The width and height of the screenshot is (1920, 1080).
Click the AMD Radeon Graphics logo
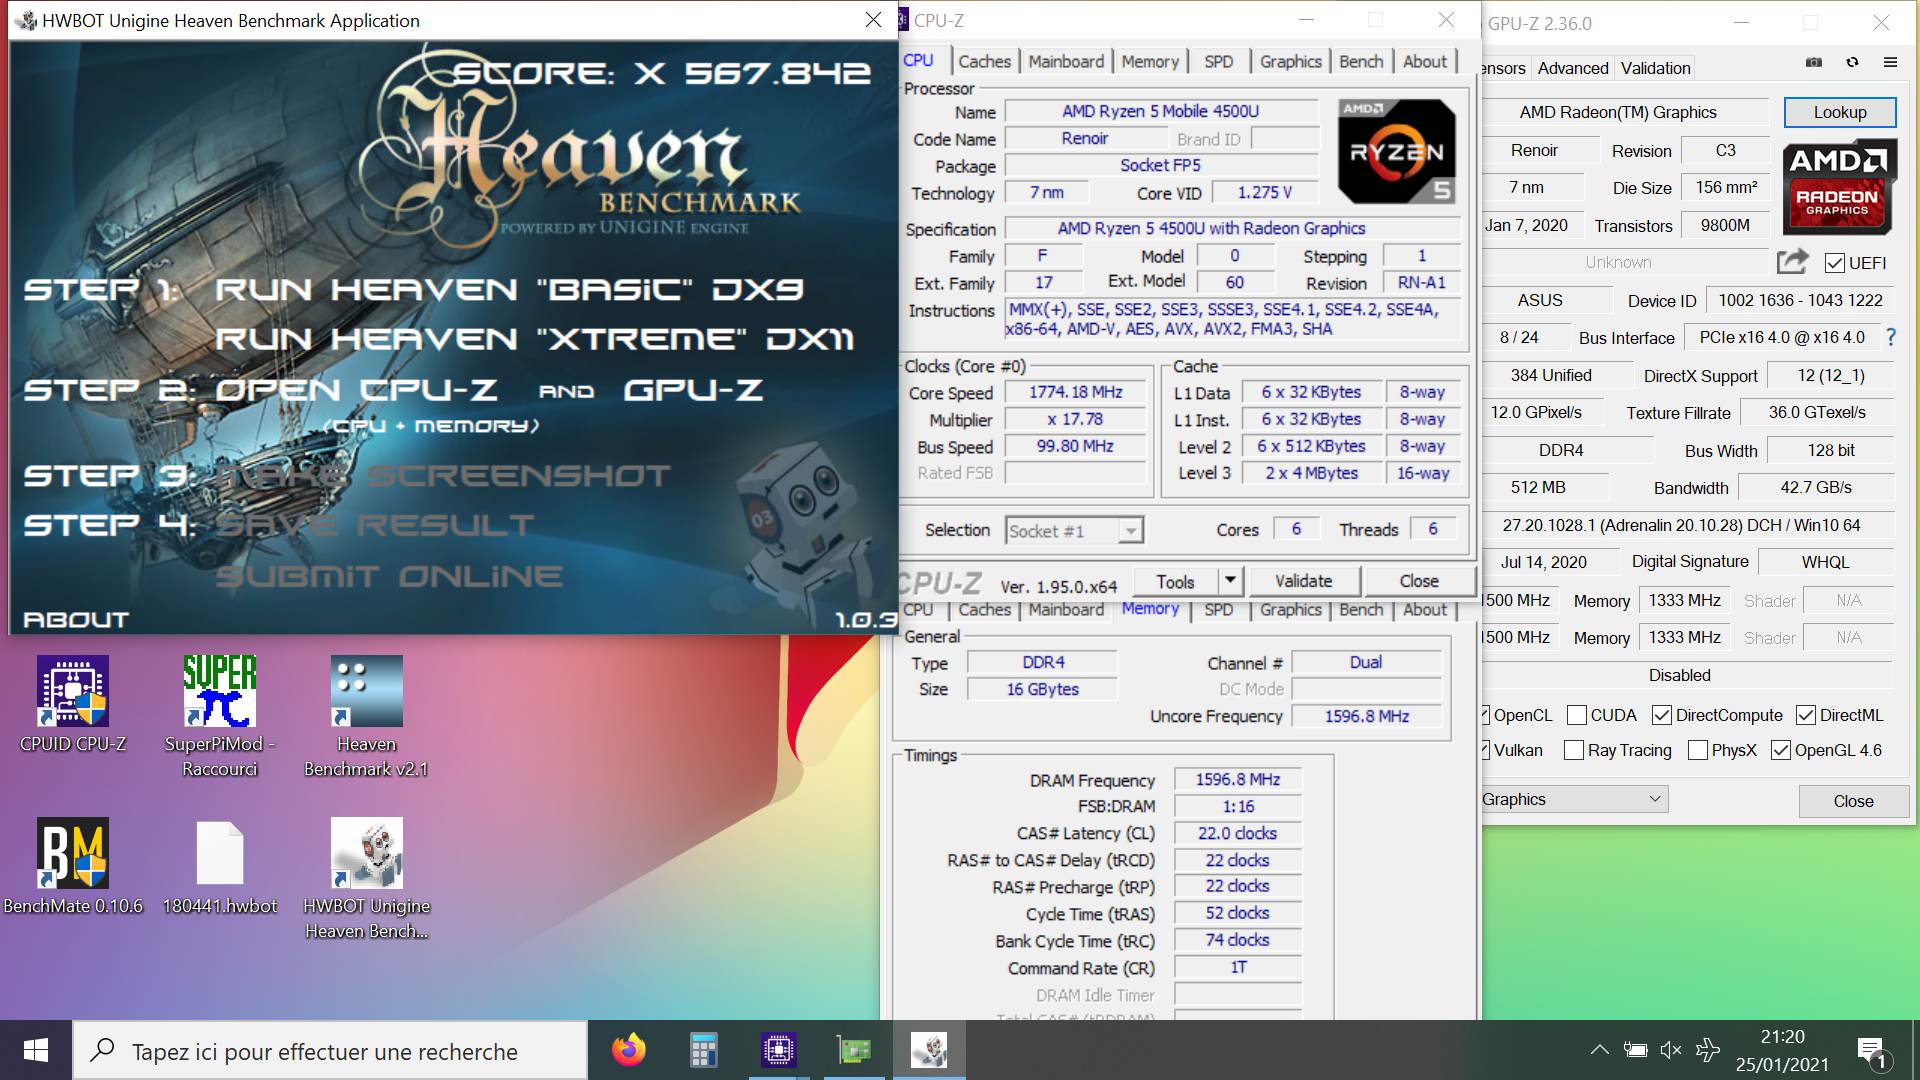[x=1839, y=187]
